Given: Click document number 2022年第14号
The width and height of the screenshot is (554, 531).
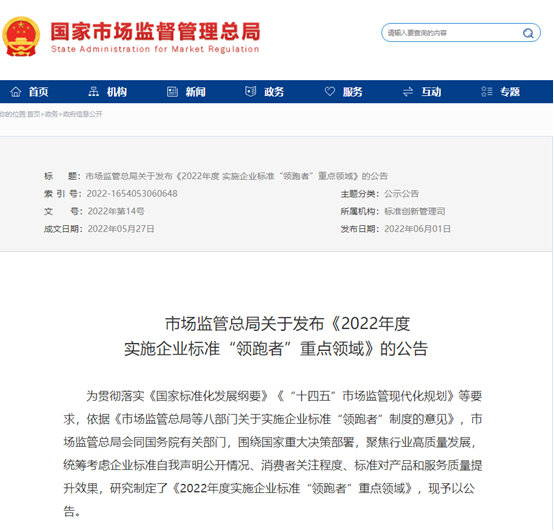Looking at the screenshot, I should [x=116, y=211].
